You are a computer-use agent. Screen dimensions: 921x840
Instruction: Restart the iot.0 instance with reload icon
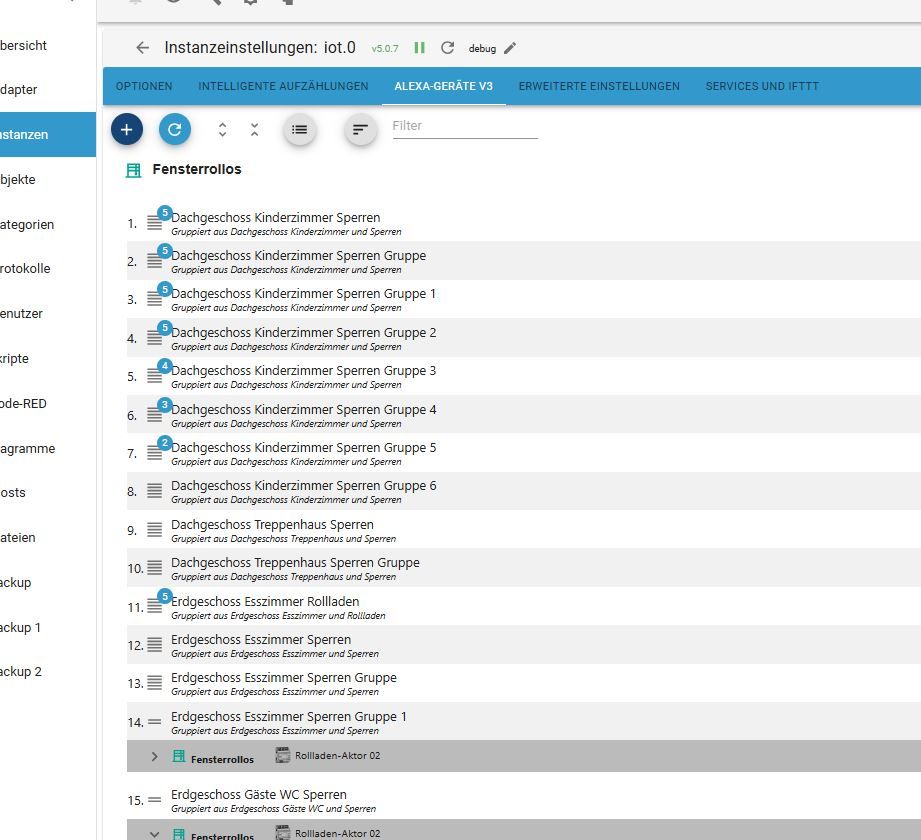pos(448,48)
